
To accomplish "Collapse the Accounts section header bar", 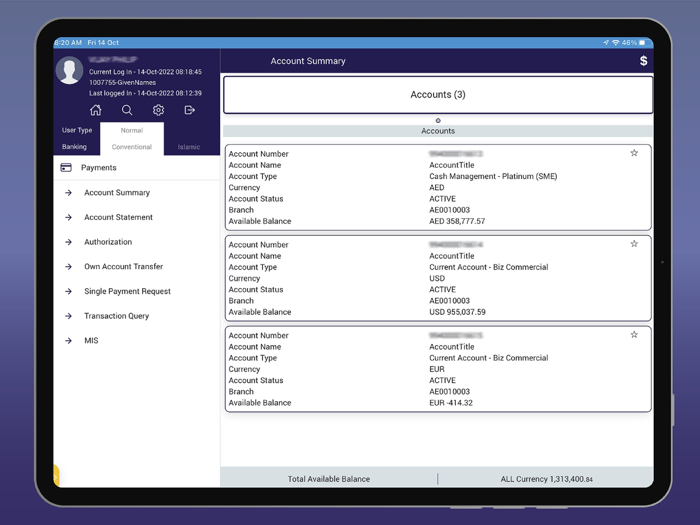I will (x=438, y=131).
